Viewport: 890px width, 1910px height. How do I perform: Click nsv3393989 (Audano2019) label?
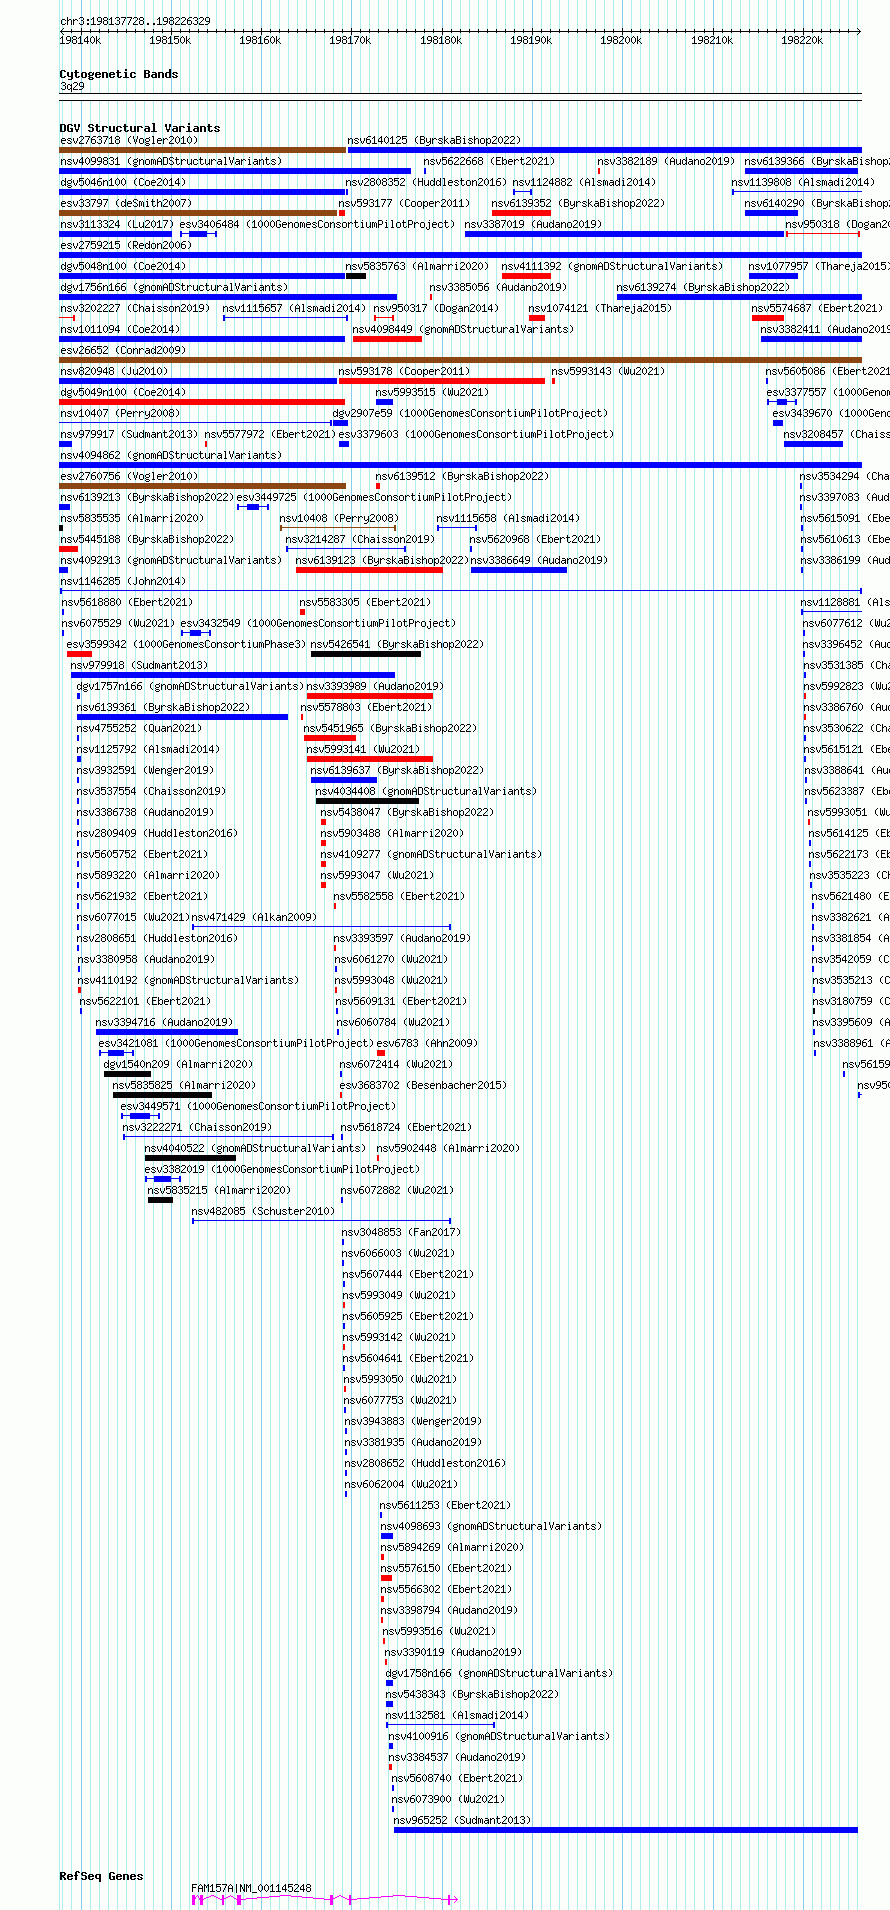point(375,686)
